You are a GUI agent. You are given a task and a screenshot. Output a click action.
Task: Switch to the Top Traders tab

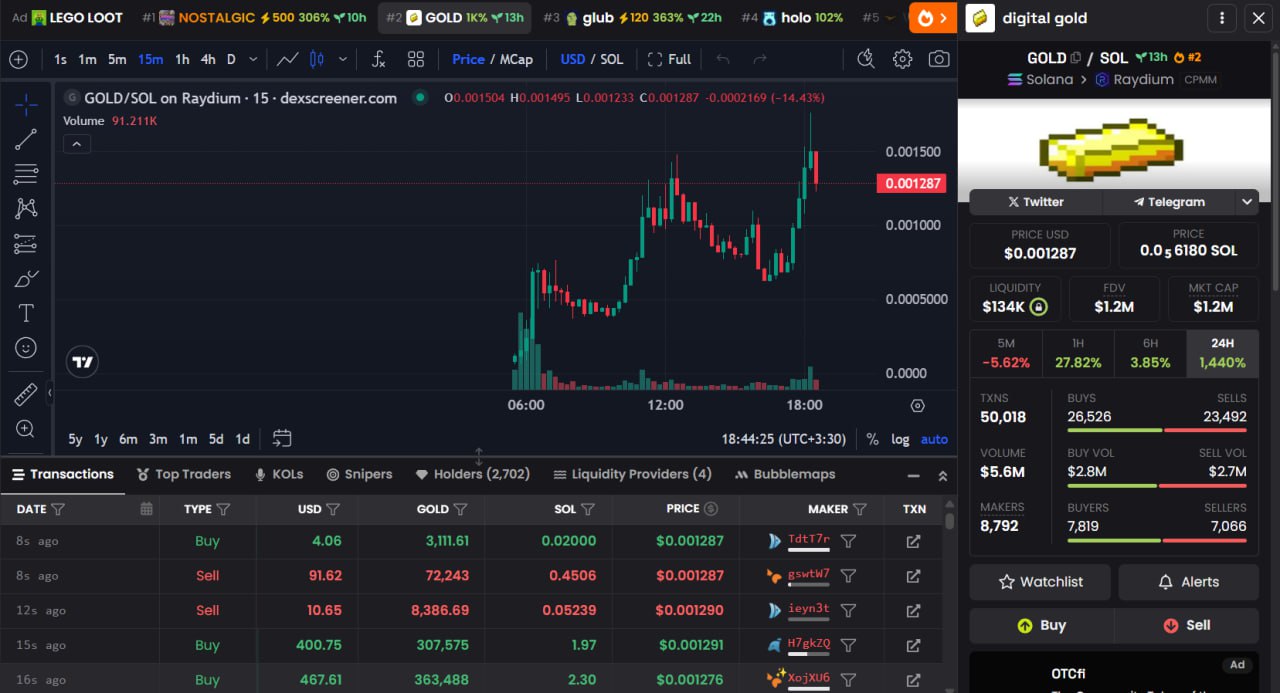pyautogui.click(x=183, y=474)
